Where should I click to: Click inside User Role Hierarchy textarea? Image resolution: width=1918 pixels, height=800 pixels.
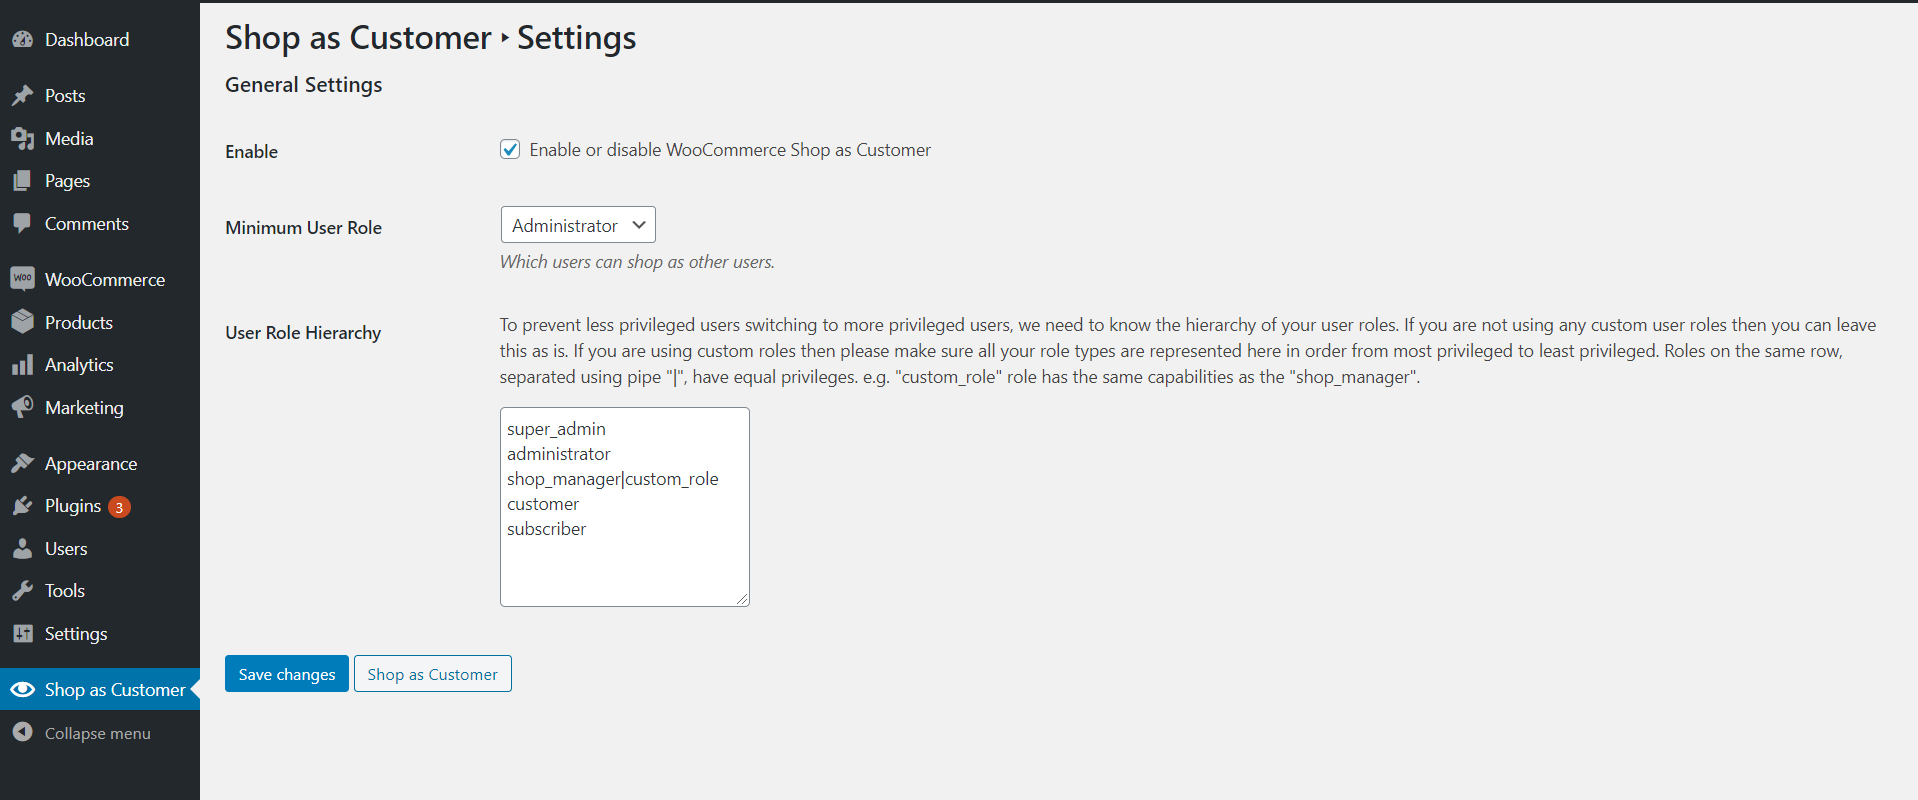click(x=625, y=507)
